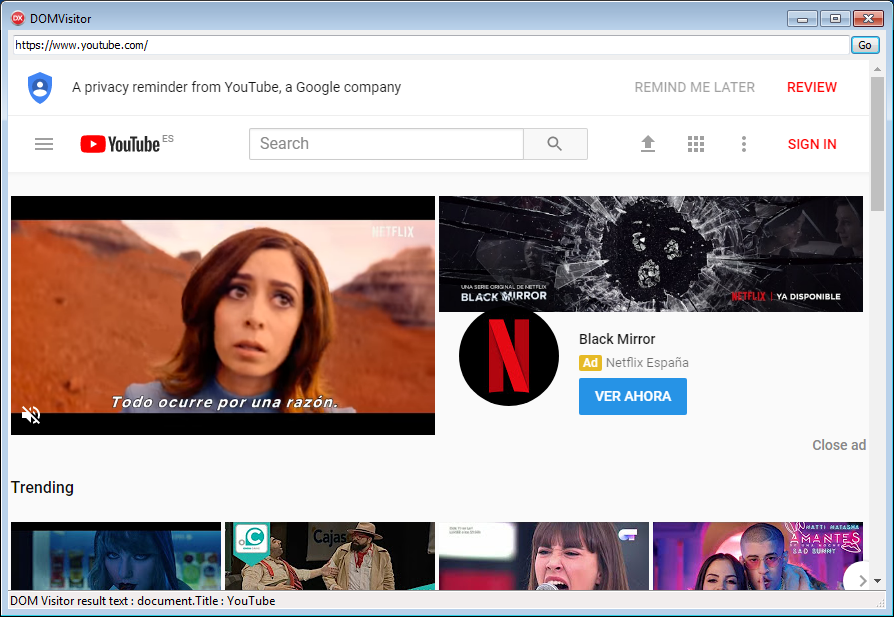Open the three-dot settings menu
Viewport: 894px width, 617px height.
click(743, 144)
